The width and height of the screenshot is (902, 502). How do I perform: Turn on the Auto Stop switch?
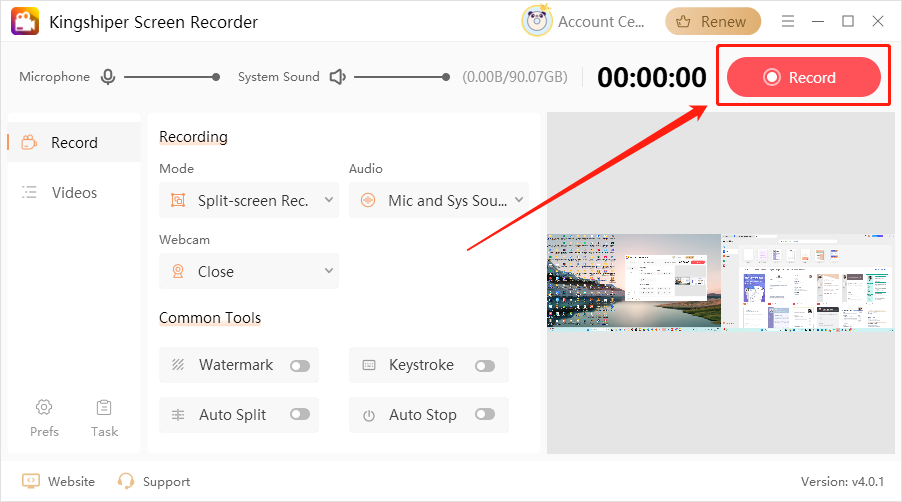pos(485,414)
